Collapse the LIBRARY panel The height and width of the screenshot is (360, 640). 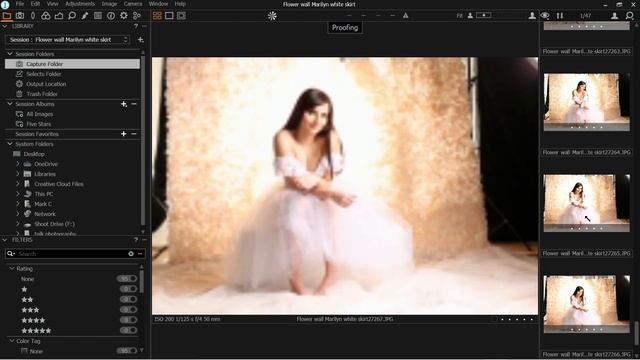pos(4,26)
